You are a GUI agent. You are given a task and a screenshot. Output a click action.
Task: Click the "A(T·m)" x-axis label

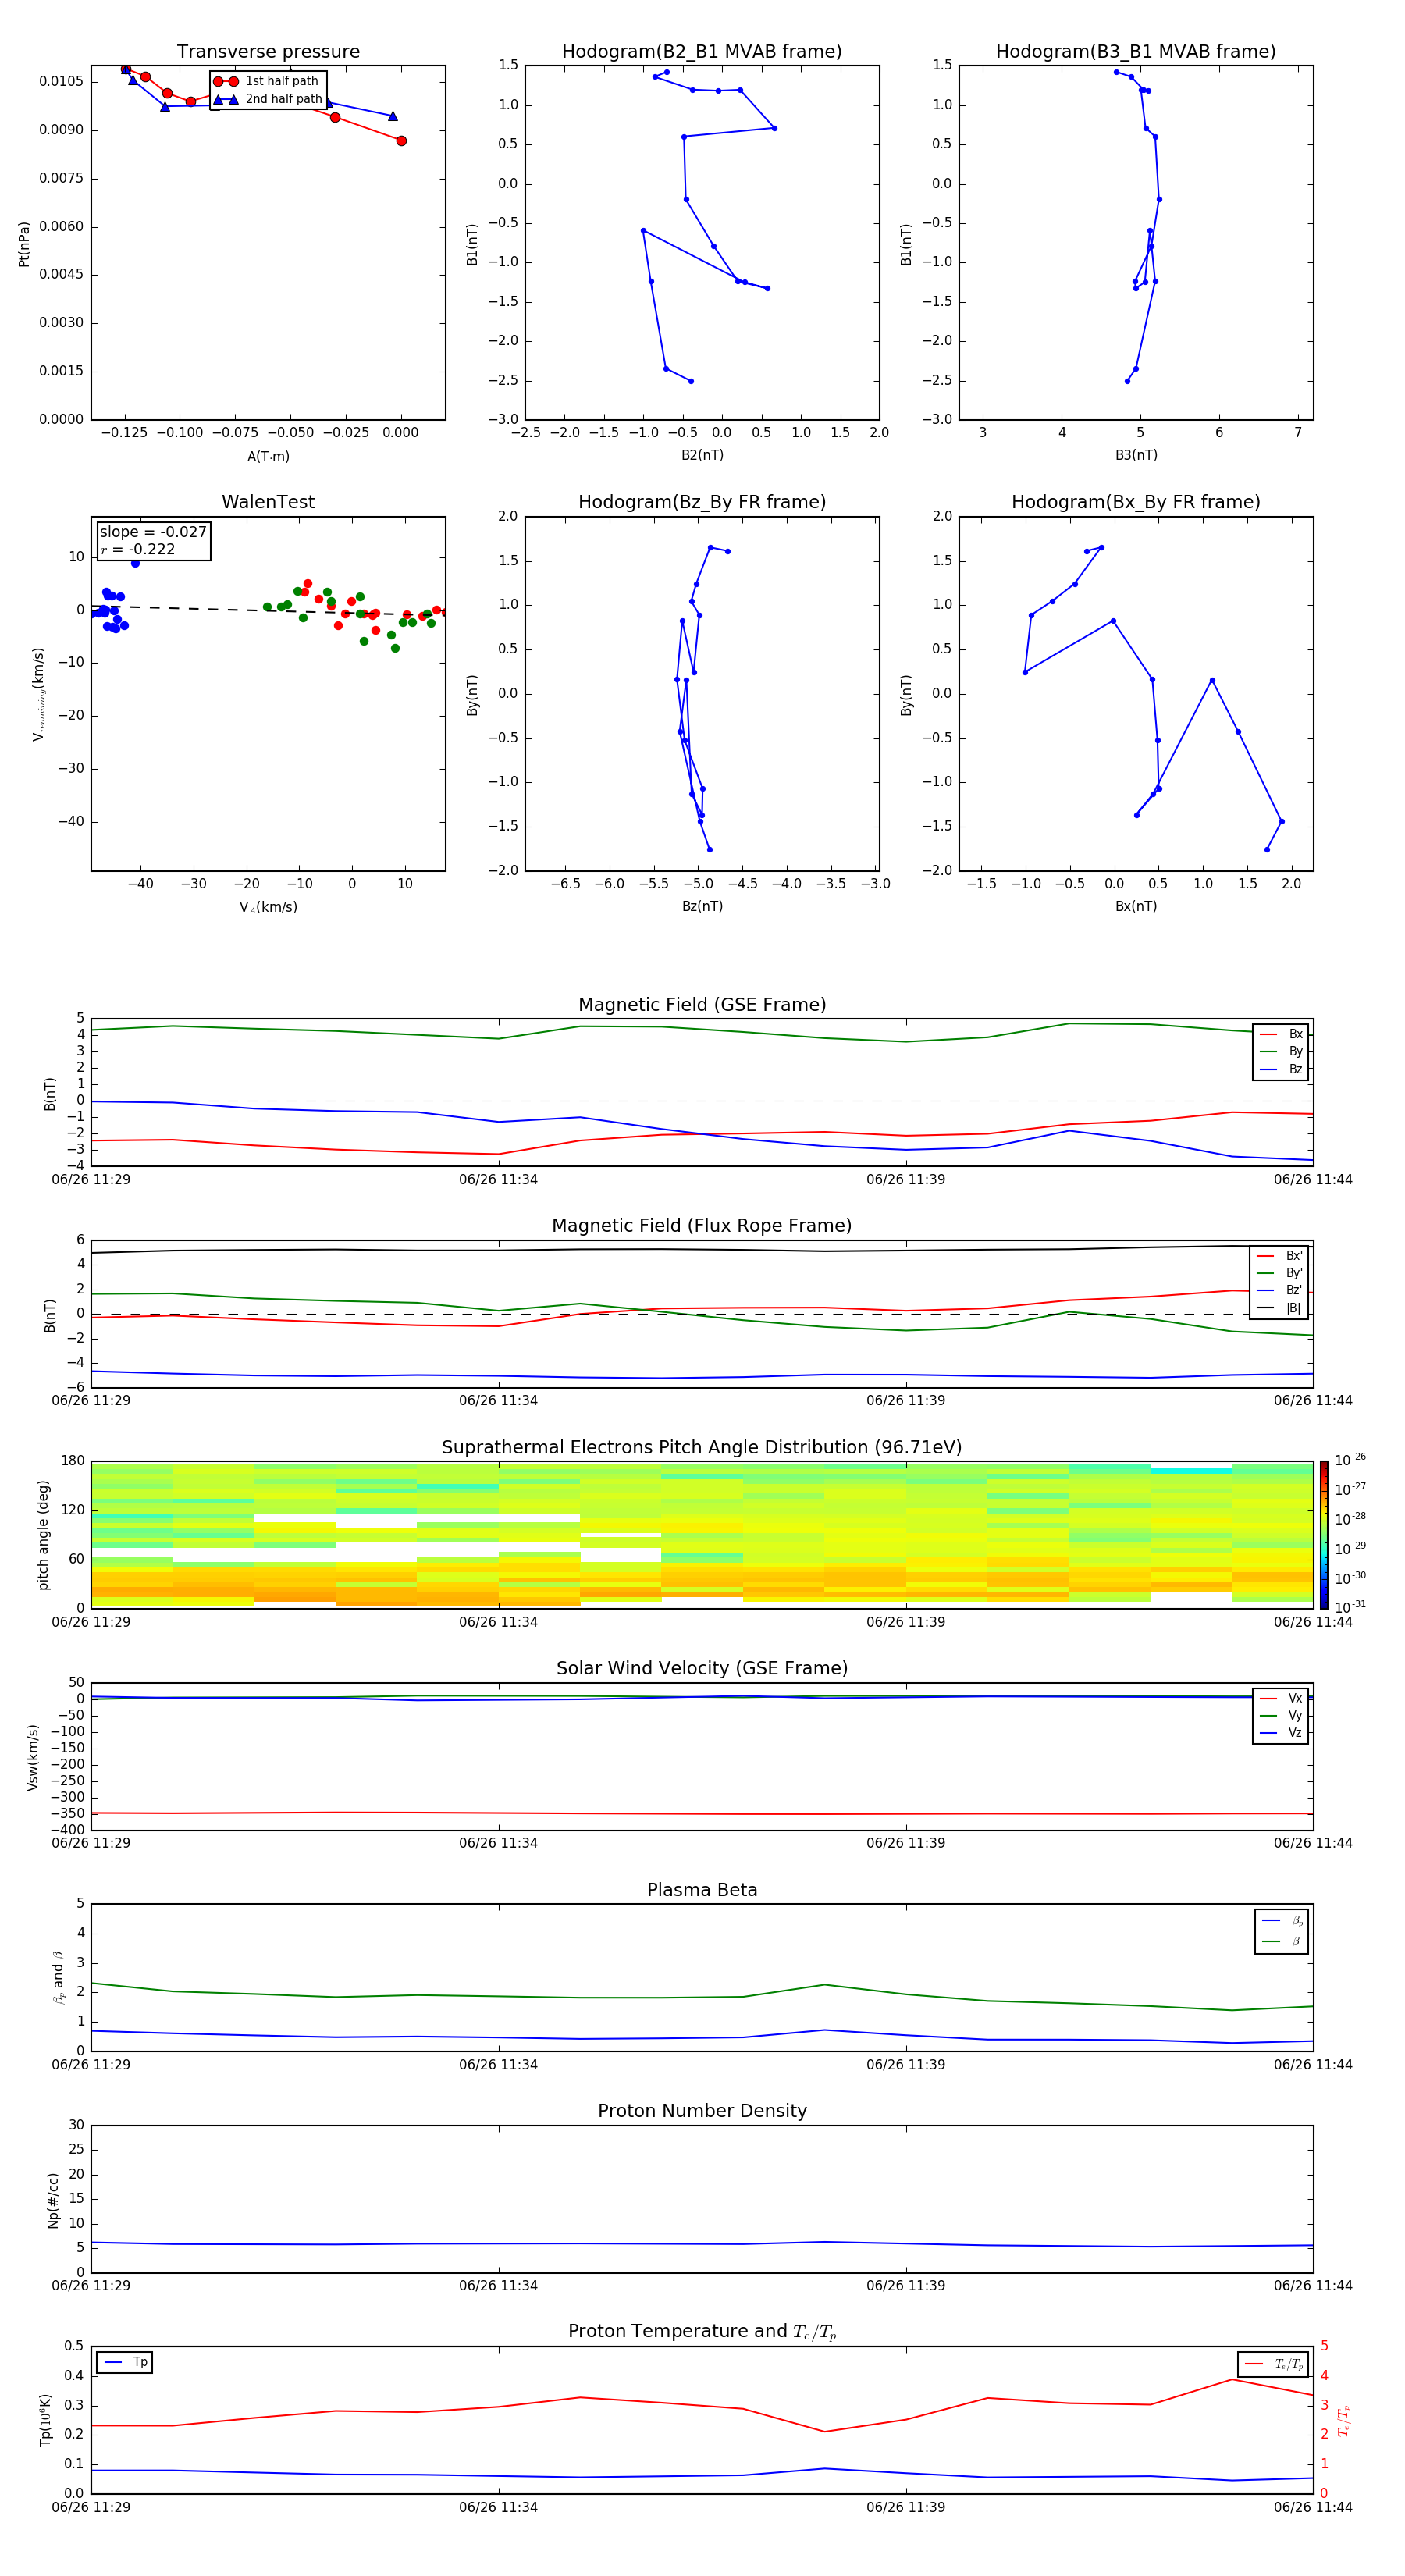(x=268, y=456)
